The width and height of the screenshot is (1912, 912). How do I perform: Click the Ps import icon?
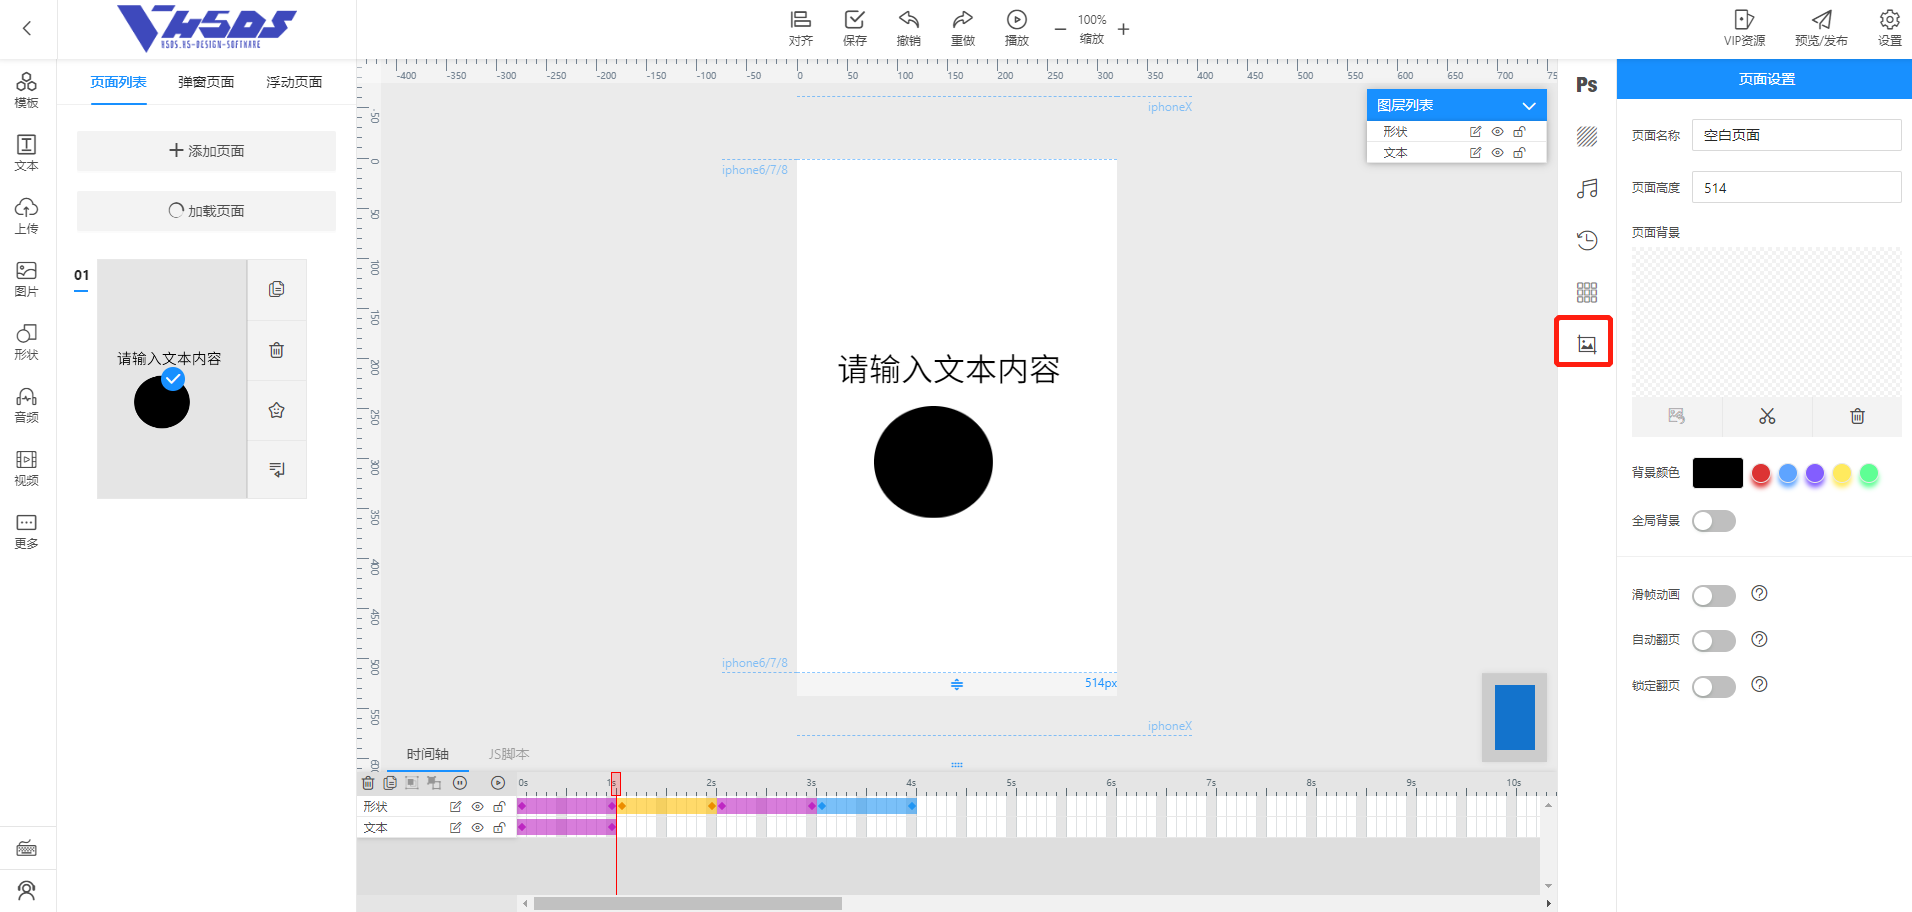coord(1587,85)
